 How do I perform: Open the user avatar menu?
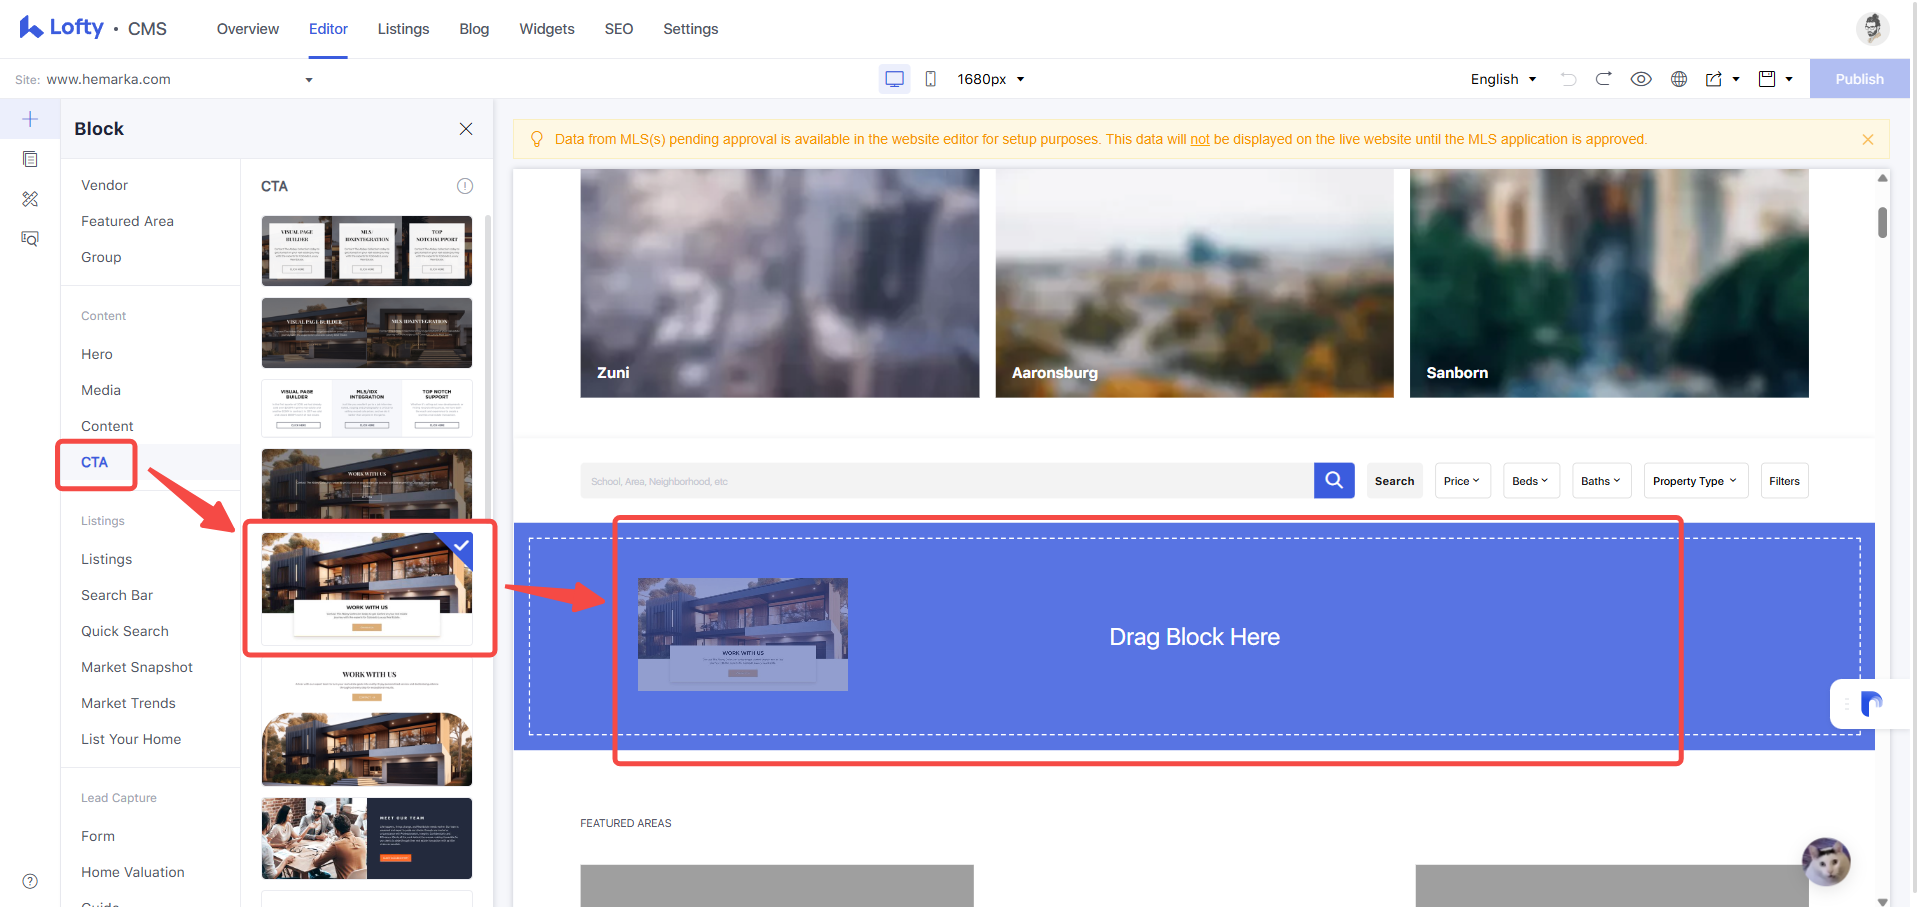coord(1872,28)
